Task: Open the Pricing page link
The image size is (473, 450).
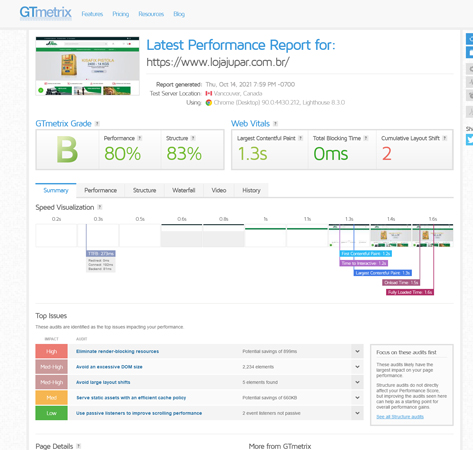Action: pos(120,14)
